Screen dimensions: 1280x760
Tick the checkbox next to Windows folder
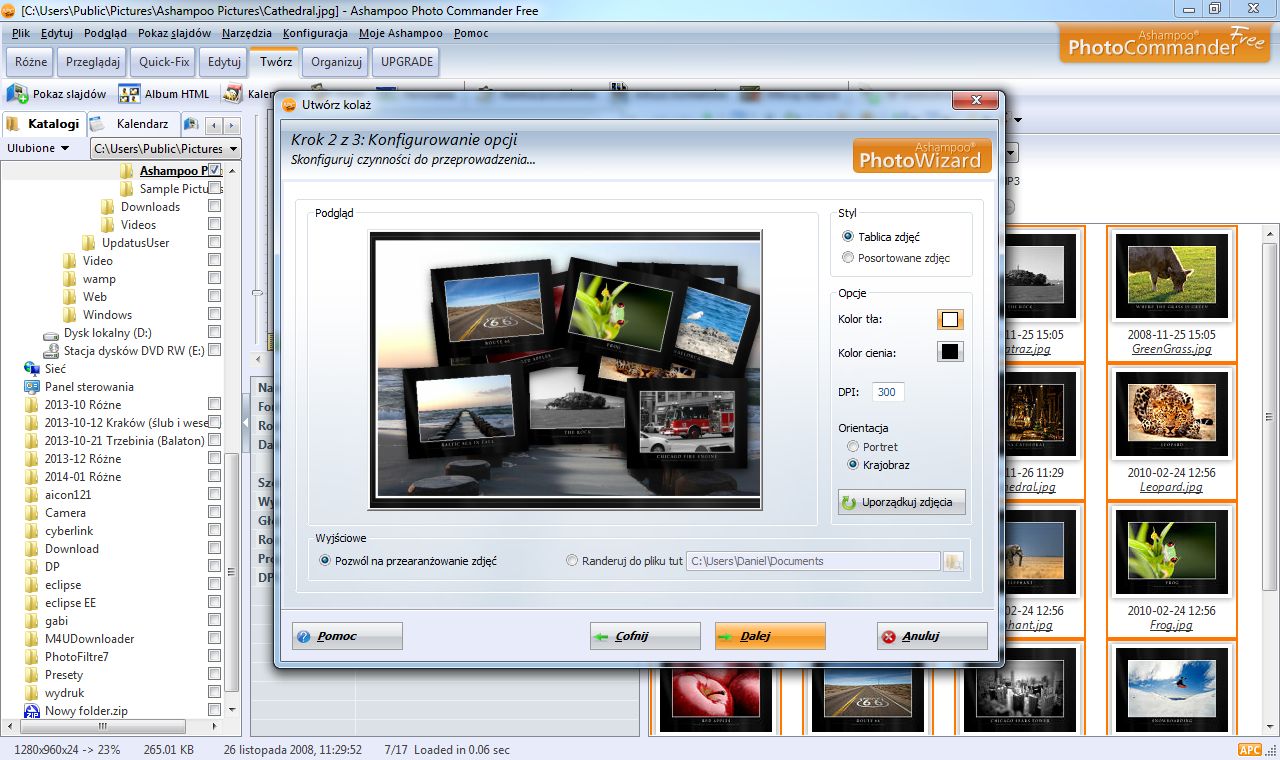[214, 315]
